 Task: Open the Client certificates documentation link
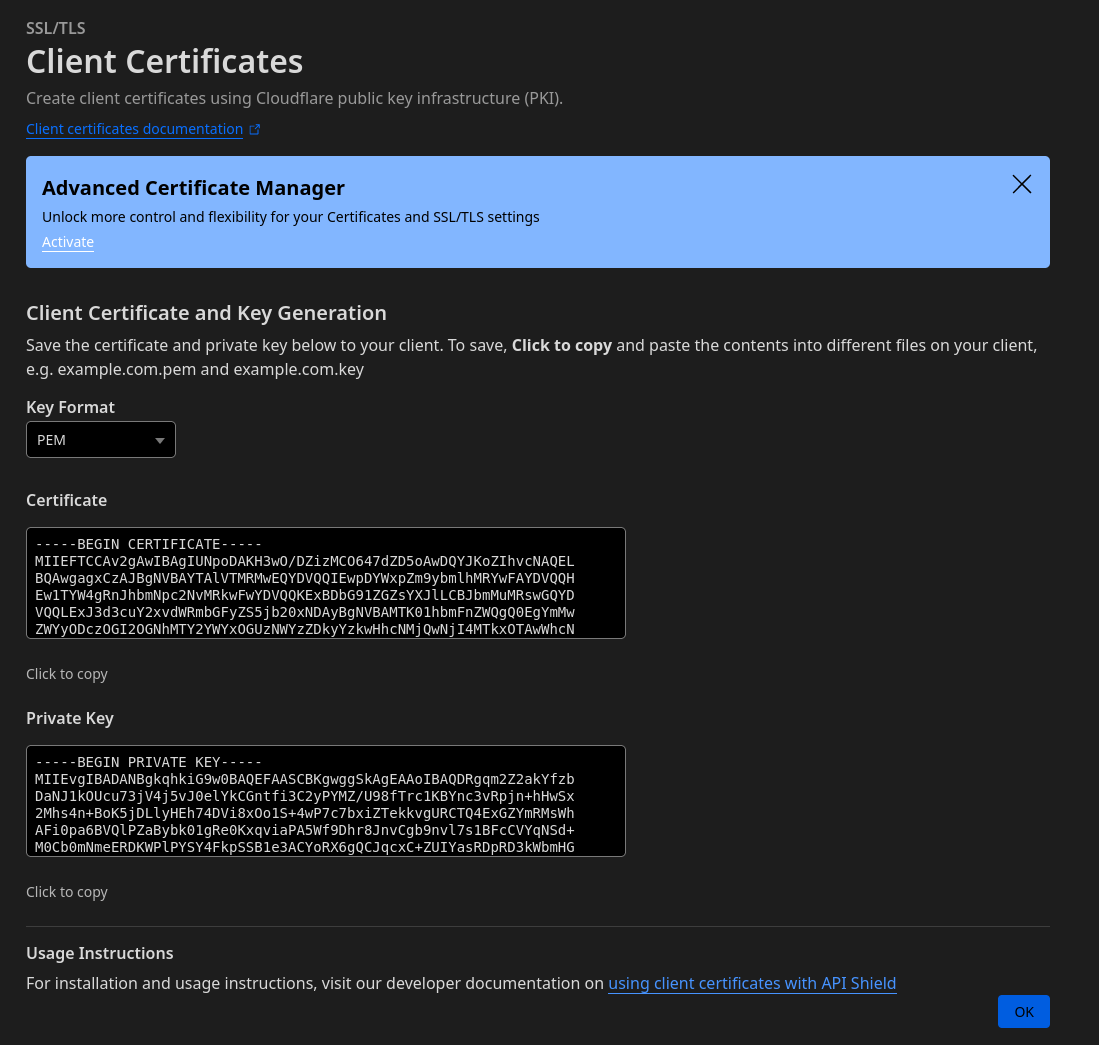point(135,129)
